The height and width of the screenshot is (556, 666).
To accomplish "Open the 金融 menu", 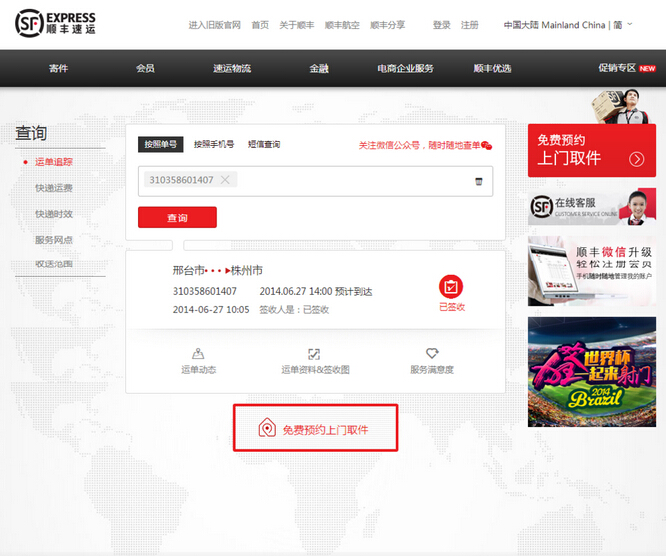I will pyautogui.click(x=319, y=68).
